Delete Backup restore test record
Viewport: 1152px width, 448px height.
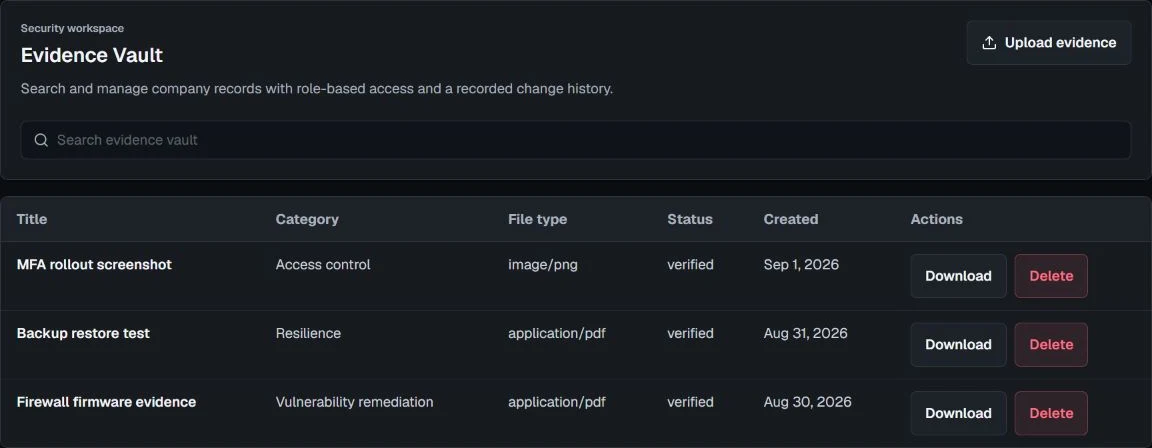click(1051, 344)
